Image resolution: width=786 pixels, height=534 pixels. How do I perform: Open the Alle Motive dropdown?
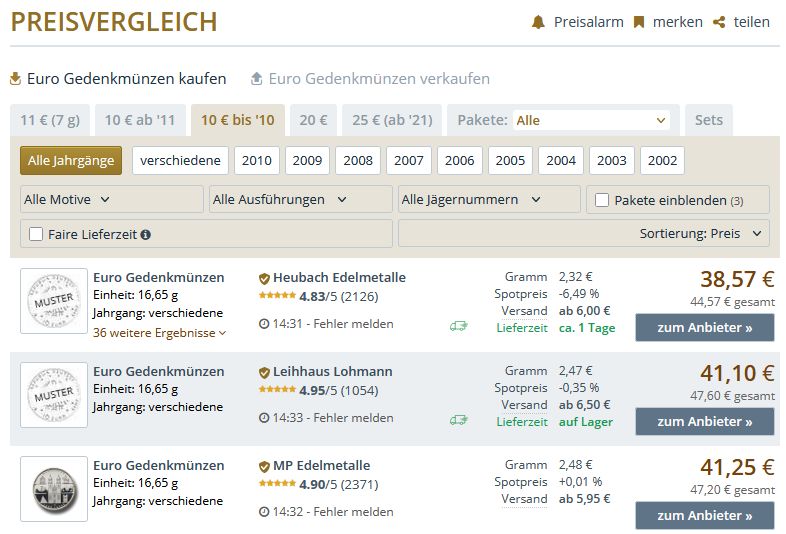(111, 199)
